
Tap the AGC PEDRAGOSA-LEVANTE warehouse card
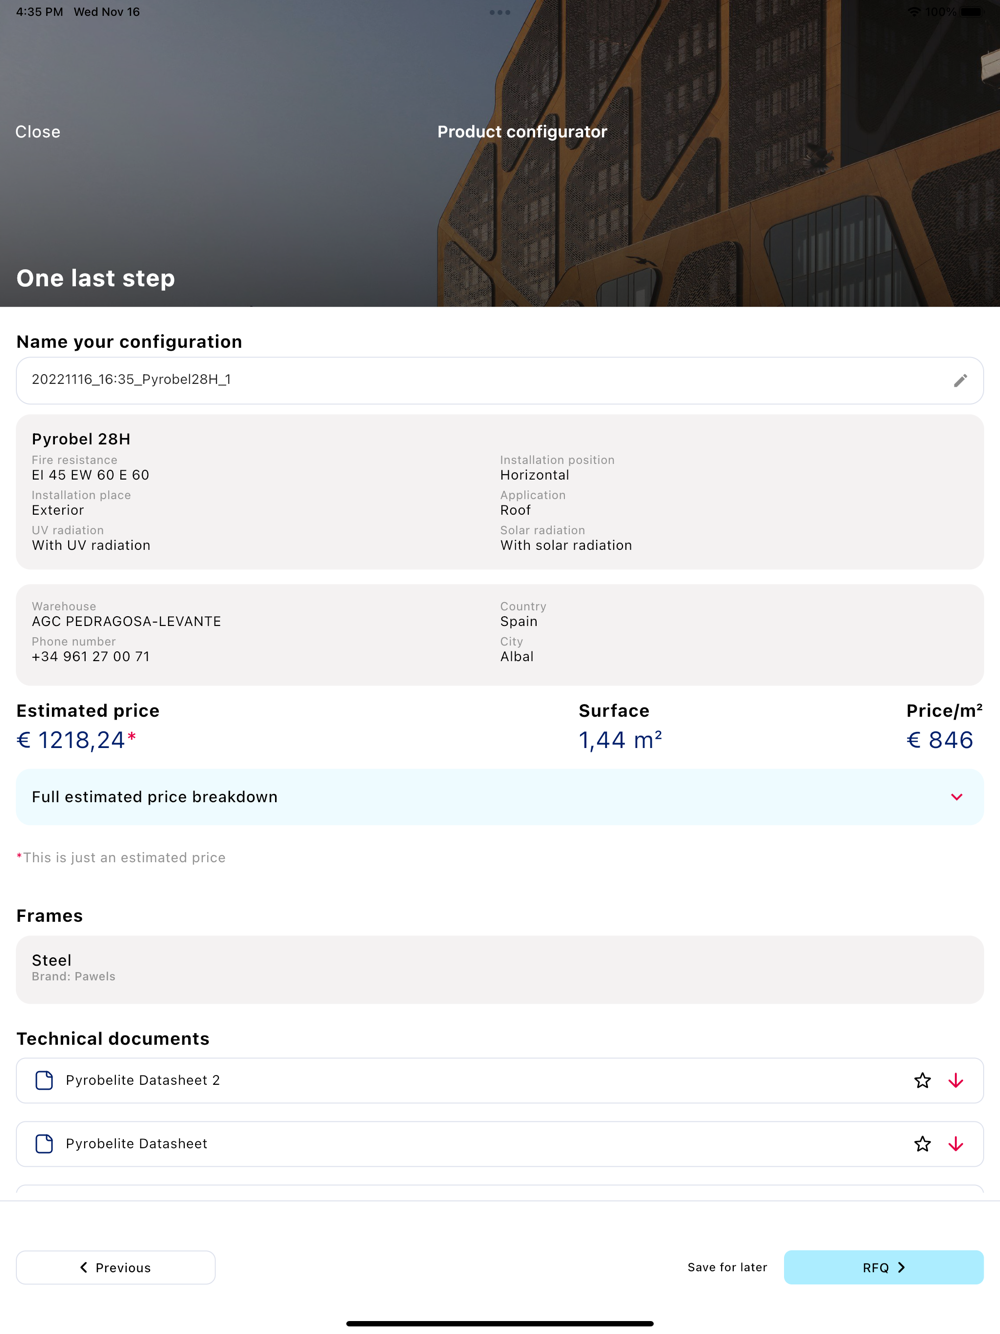click(x=500, y=634)
